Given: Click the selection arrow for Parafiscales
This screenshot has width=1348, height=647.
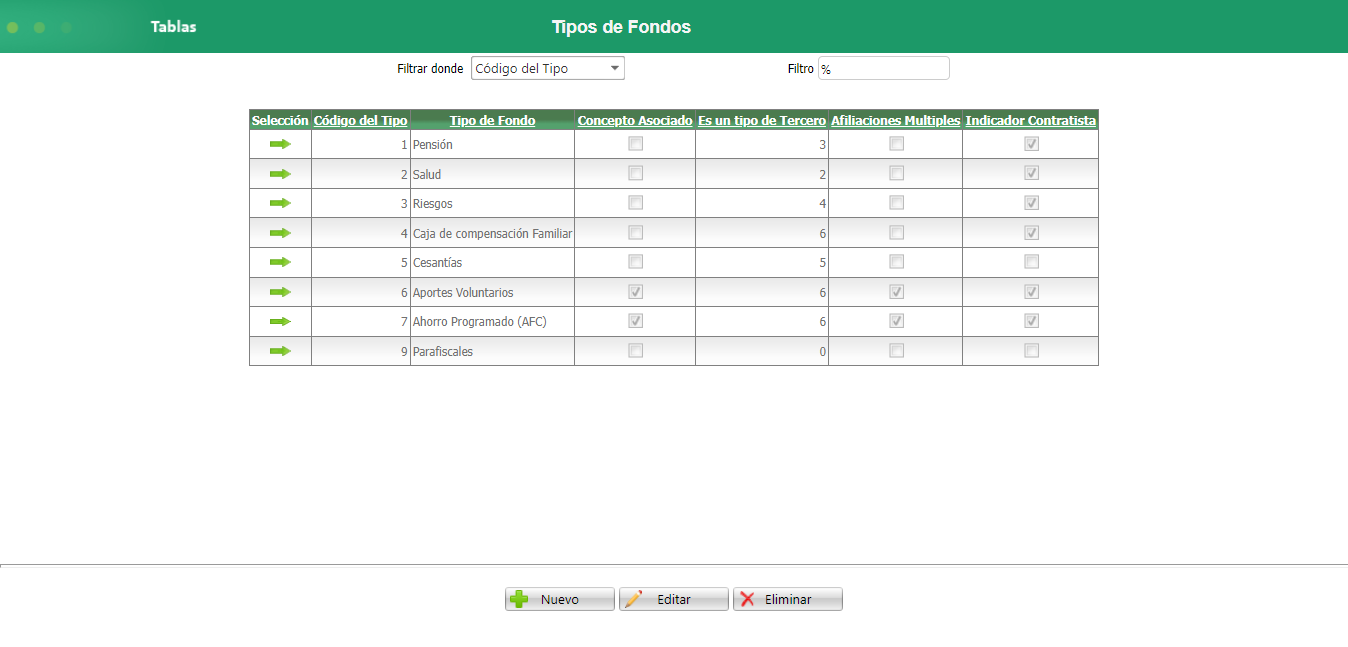Looking at the screenshot, I should pos(279,351).
